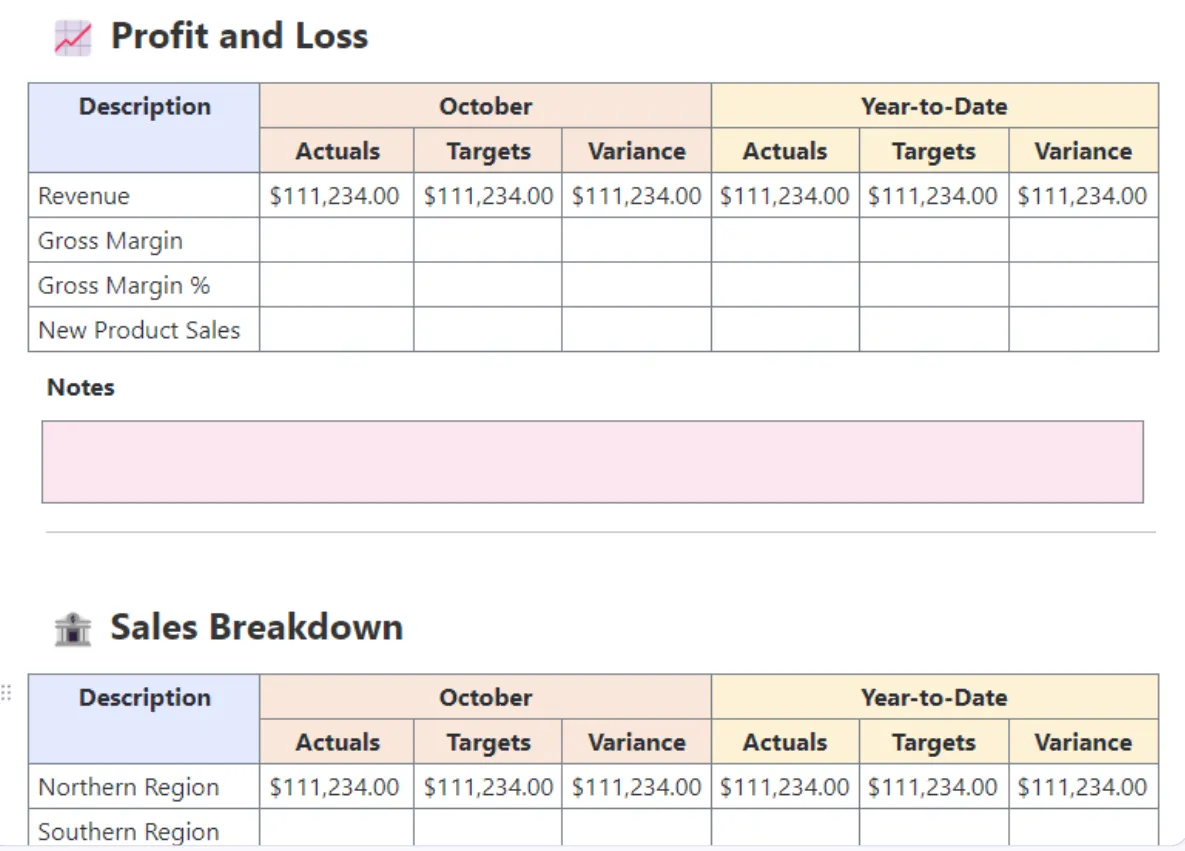Select New Product Sales Year-to-Date Targets cell
Viewport: 1185px width, 851px height.
[934, 330]
